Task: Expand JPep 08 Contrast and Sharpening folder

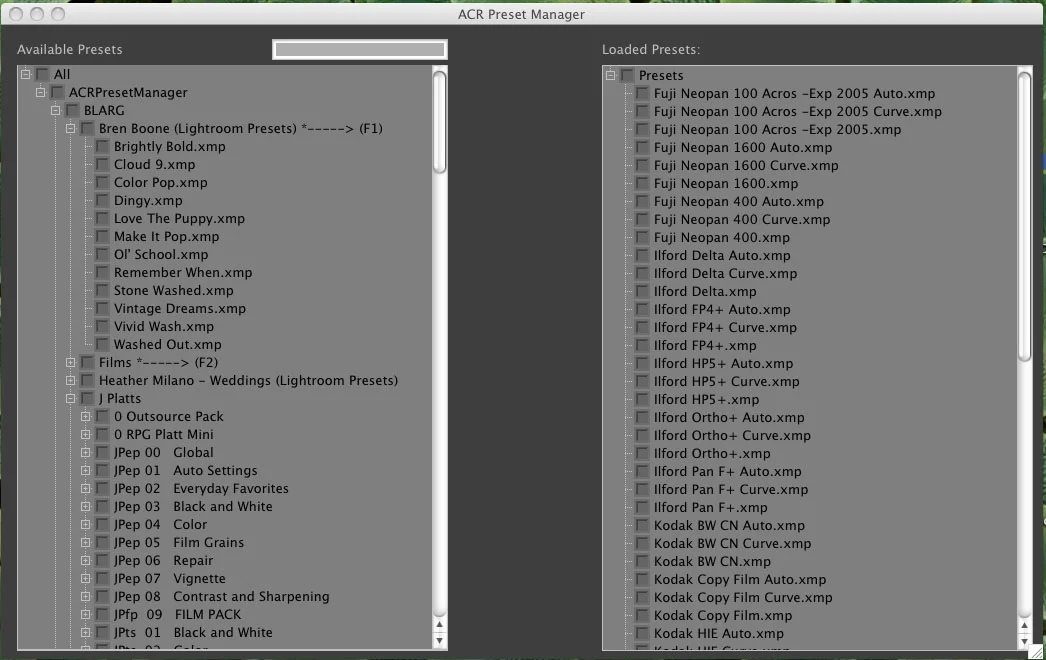Action: [85, 597]
